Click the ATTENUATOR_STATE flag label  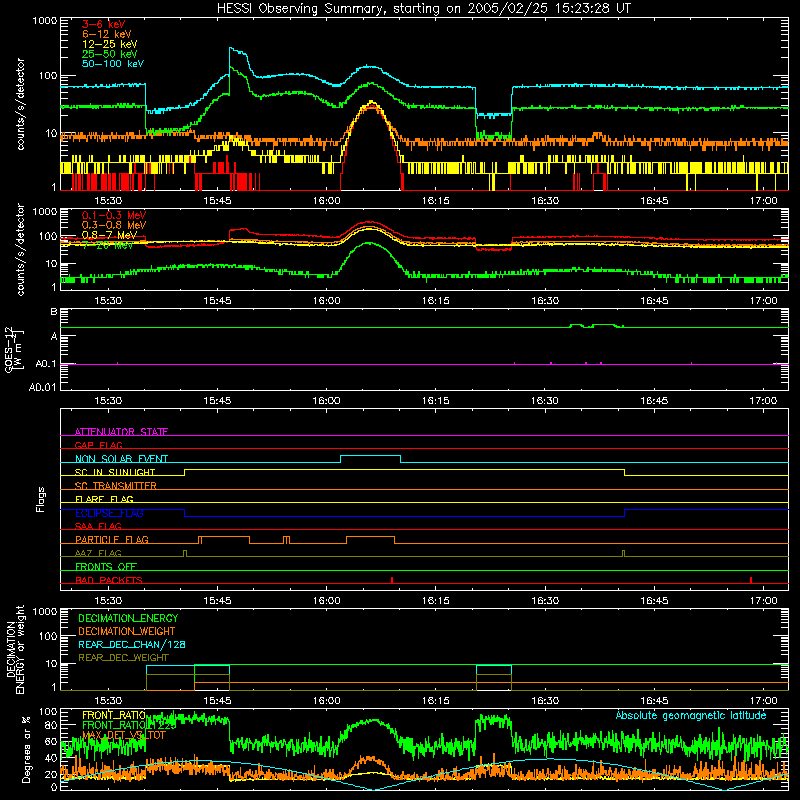(x=121, y=432)
